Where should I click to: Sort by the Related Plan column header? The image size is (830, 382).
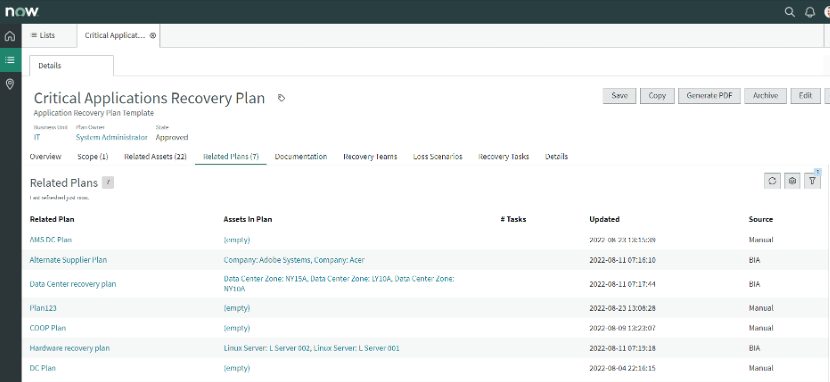pos(52,219)
